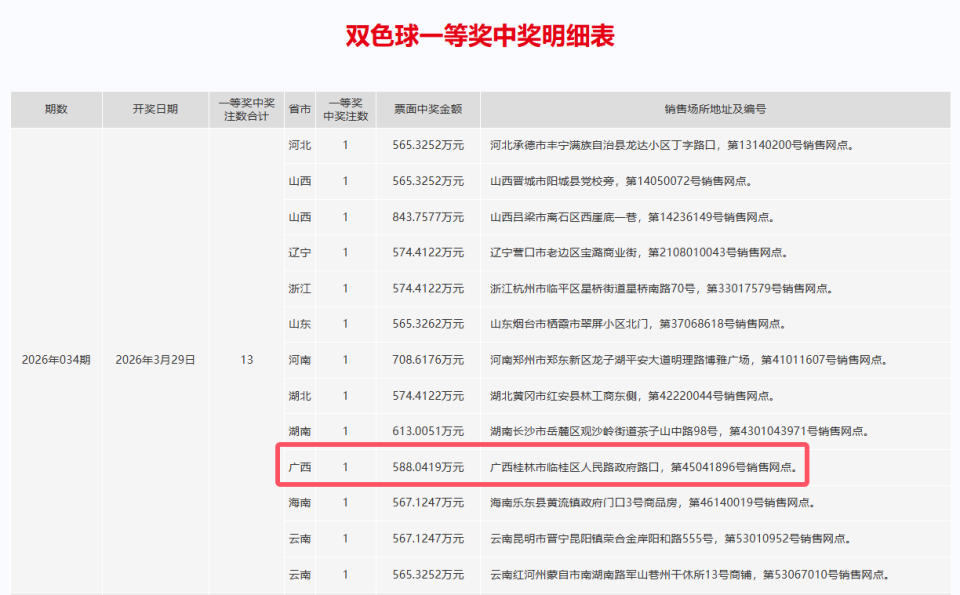Select the 开奖日期 column header

[x=156, y=110]
